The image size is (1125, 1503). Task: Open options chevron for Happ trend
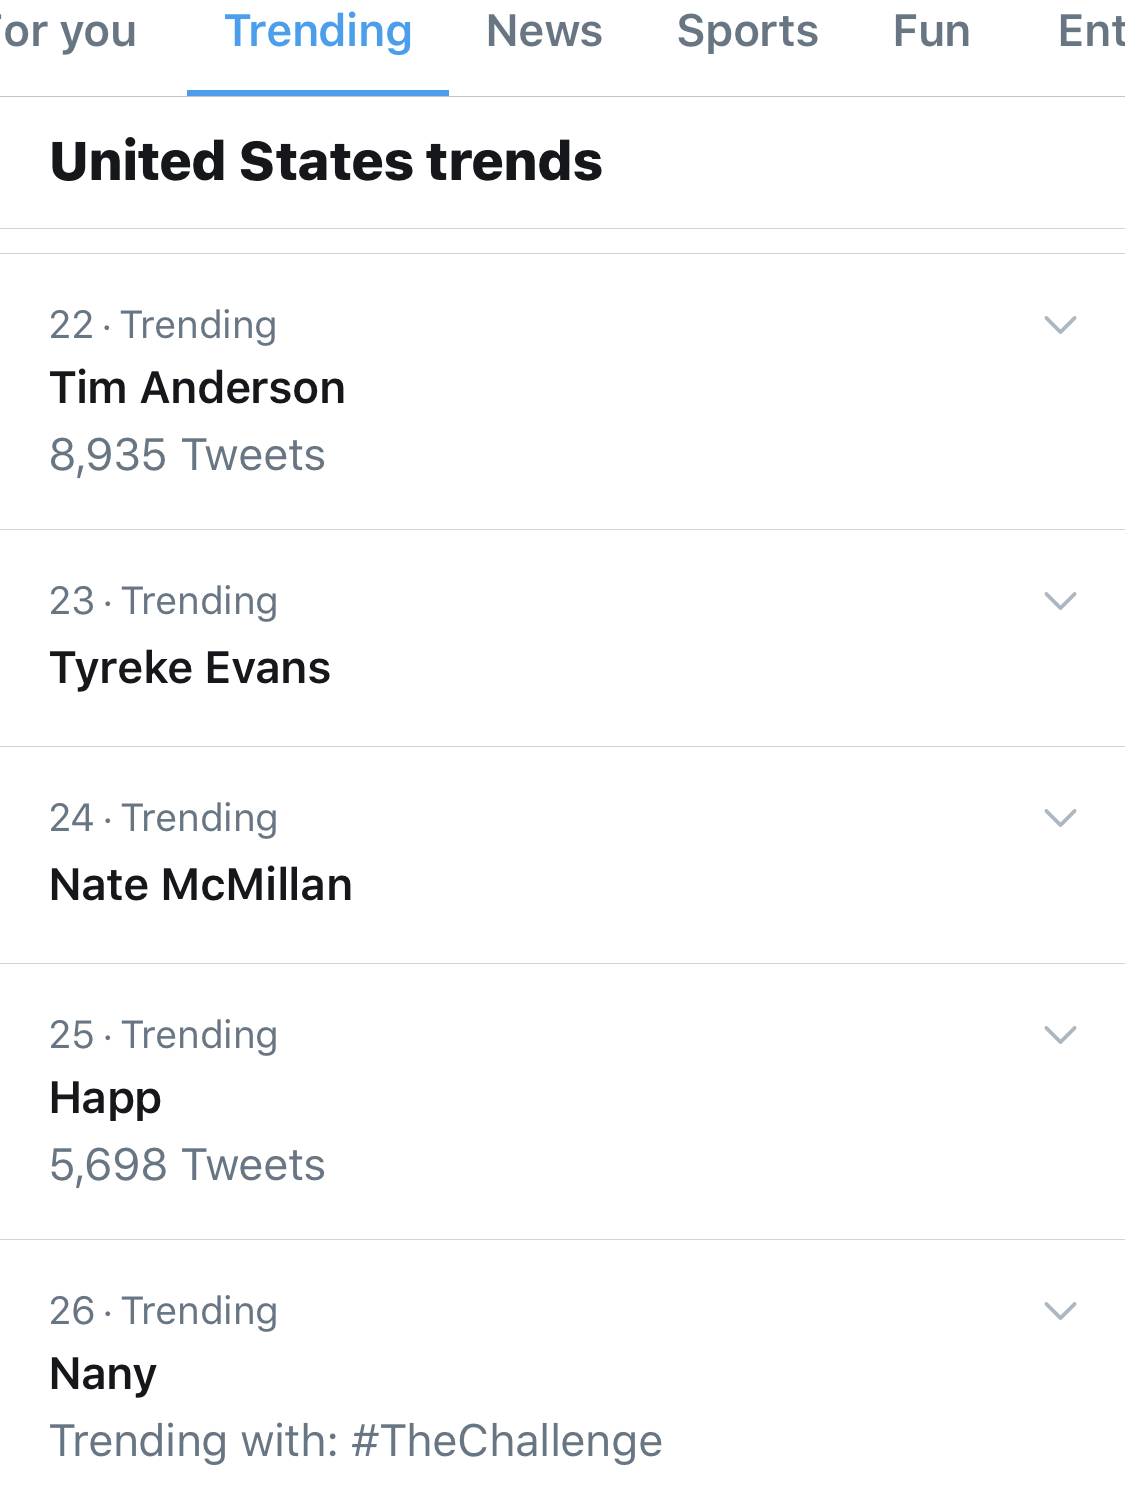pos(1060,1035)
